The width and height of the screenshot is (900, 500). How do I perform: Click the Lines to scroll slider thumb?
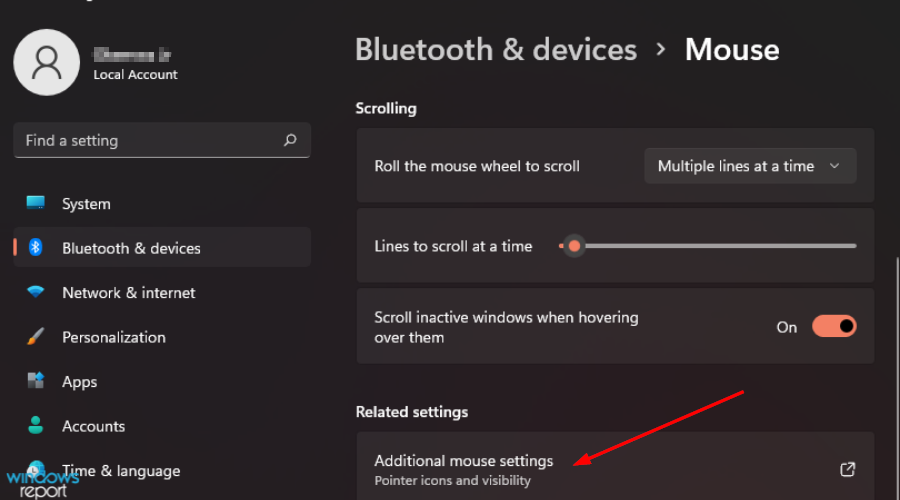(574, 246)
